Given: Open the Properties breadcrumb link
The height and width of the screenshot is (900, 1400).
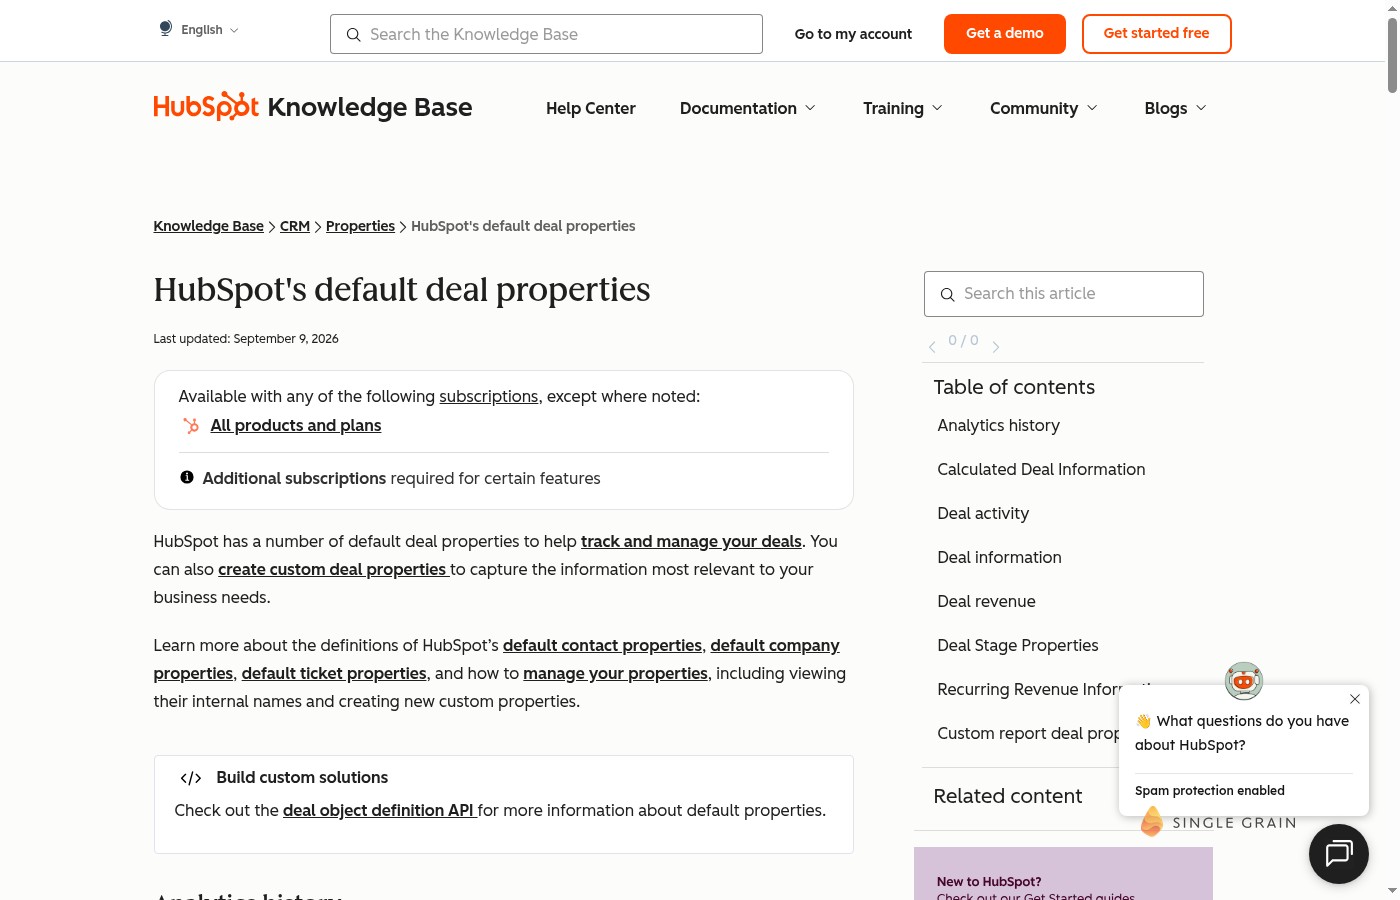Looking at the screenshot, I should pyautogui.click(x=360, y=226).
